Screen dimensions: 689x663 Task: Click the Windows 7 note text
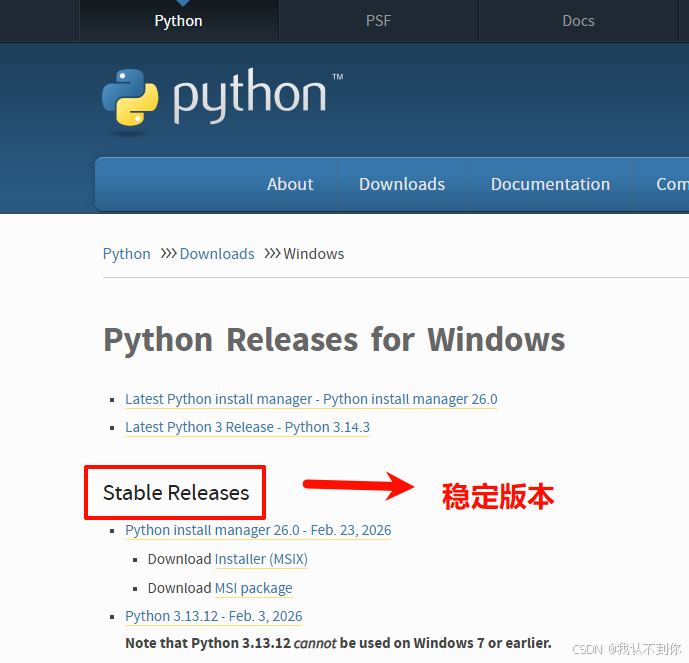(x=338, y=643)
